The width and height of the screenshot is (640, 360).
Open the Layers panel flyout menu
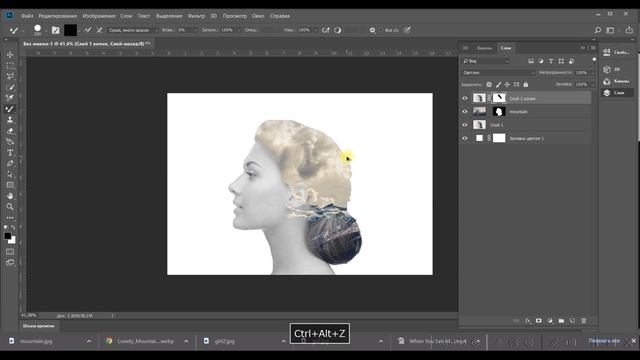coord(593,48)
